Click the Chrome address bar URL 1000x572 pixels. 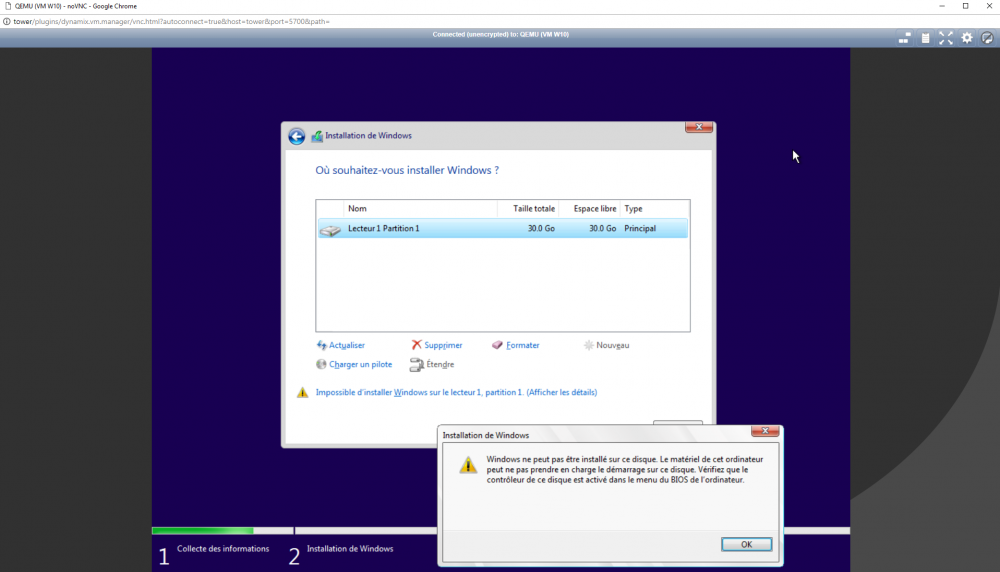pyautogui.click(x=172, y=21)
